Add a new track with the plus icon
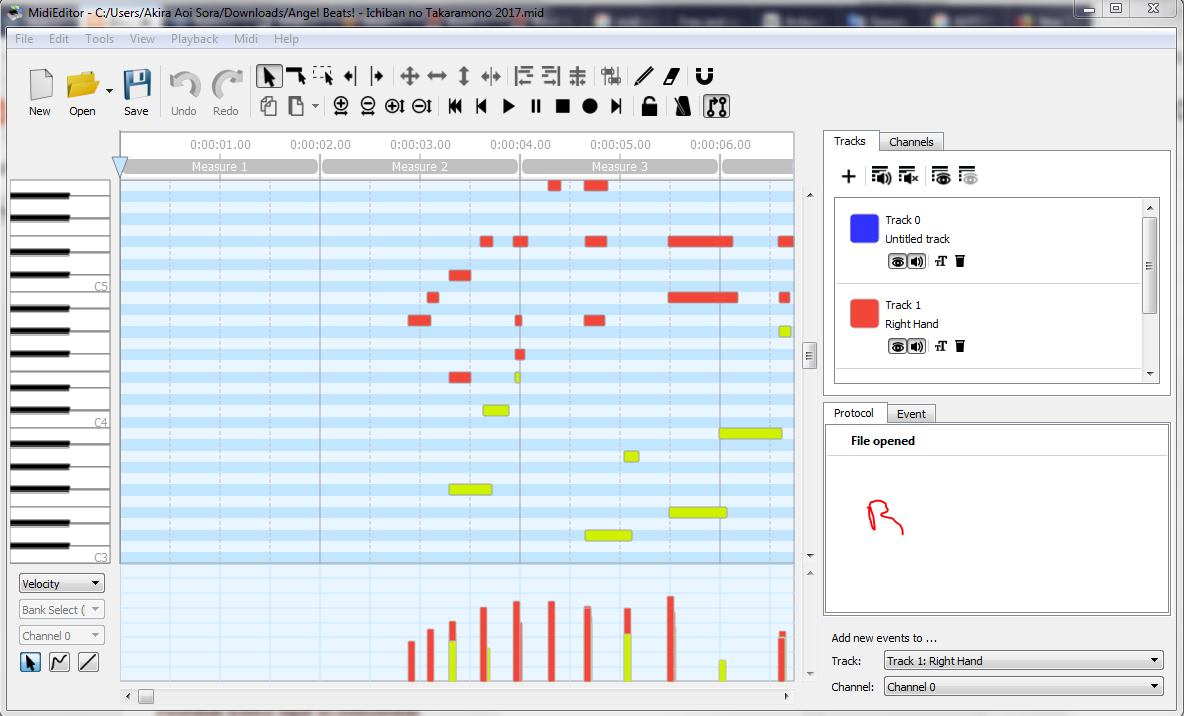This screenshot has width=1184, height=716. [849, 175]
